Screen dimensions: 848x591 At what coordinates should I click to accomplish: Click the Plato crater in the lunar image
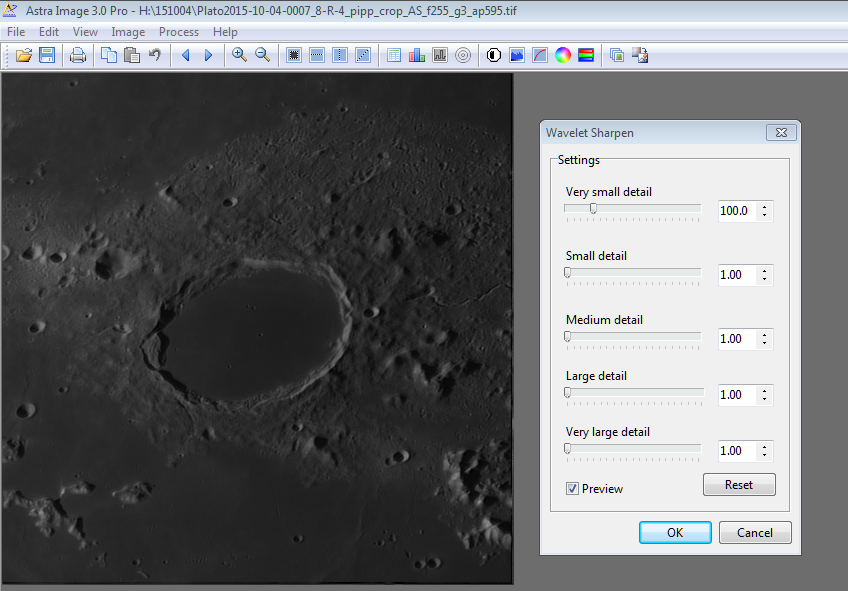(249, 333)
